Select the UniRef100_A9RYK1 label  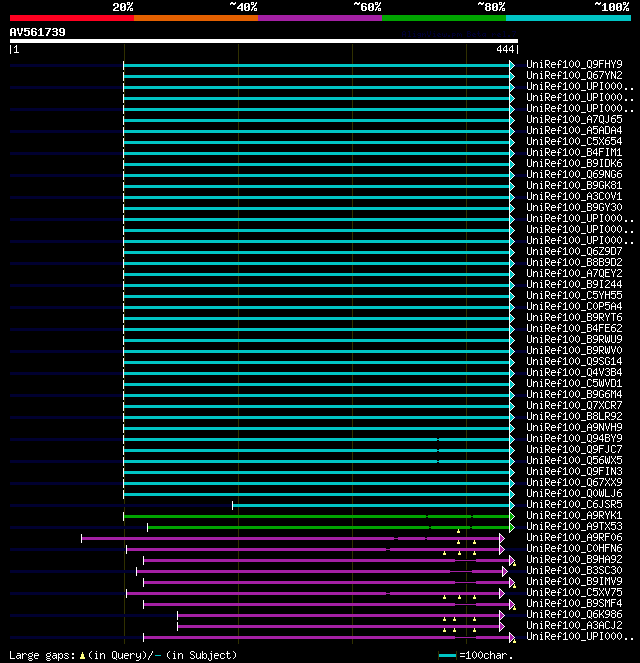click(574, 515)
